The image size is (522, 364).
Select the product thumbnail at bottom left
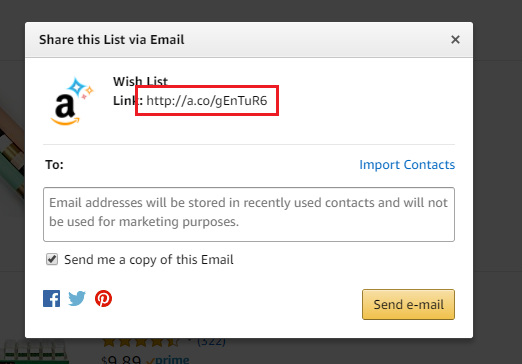point(34,352)
